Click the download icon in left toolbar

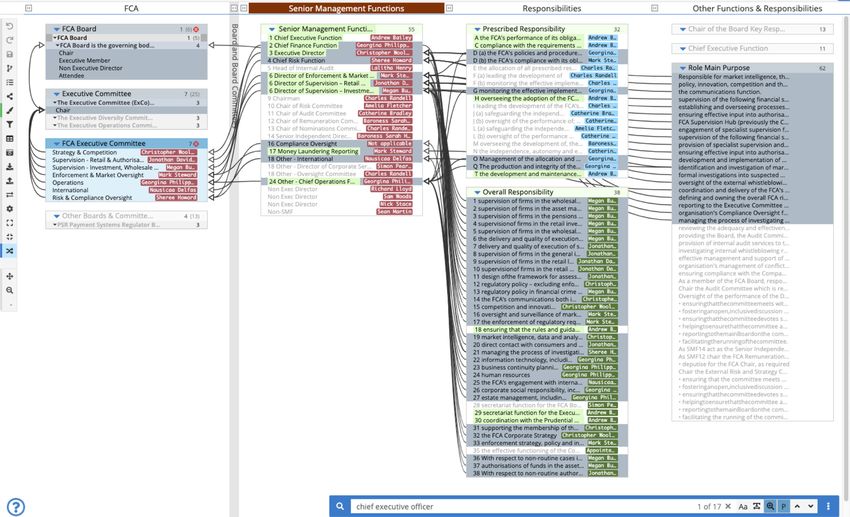tap(10, 167)
